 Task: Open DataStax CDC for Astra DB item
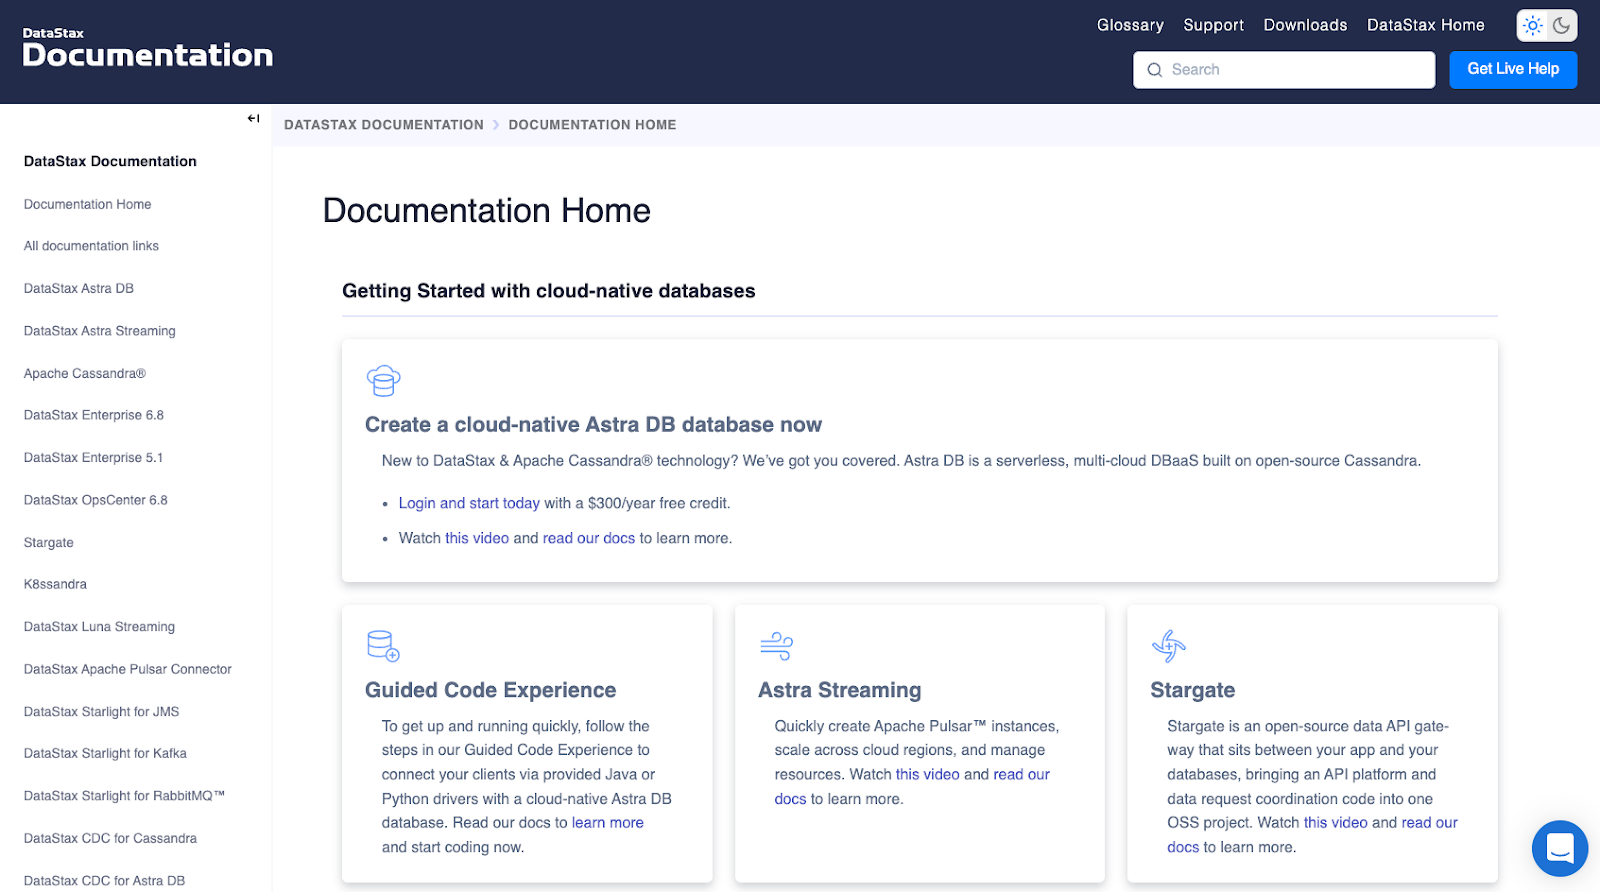point(104,881)
